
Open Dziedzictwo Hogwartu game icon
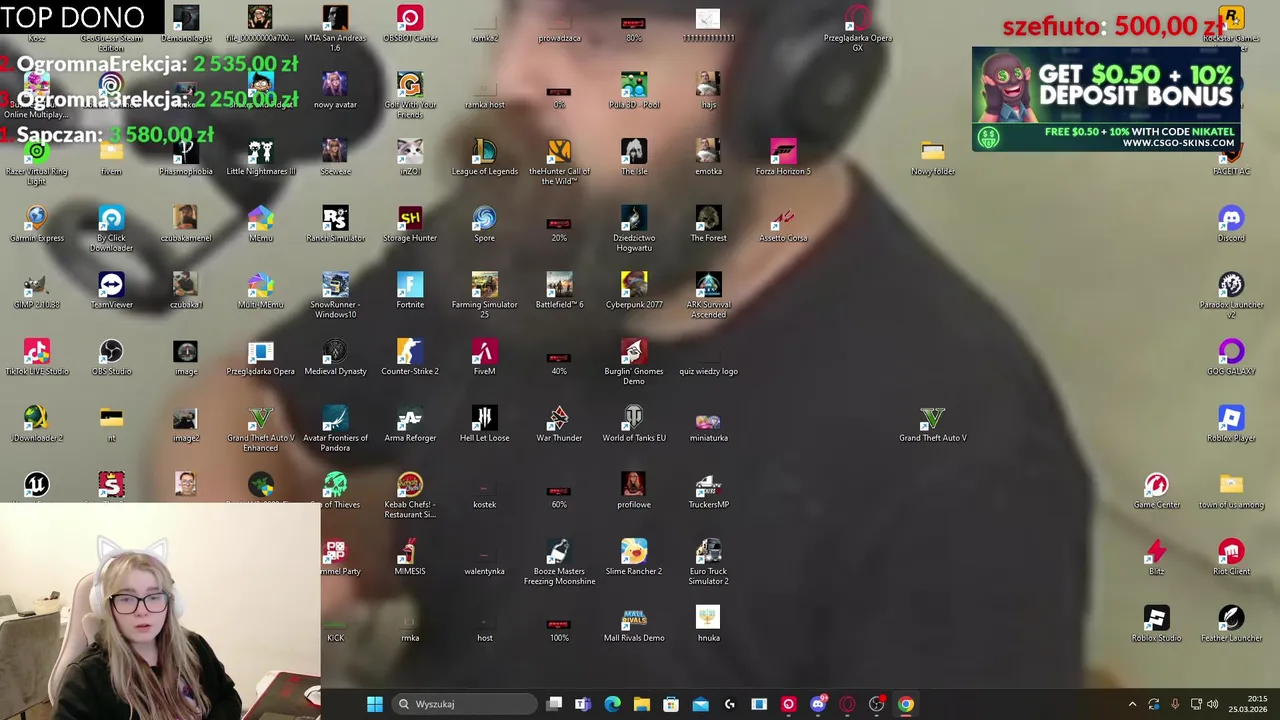click(x=634, y=228)
